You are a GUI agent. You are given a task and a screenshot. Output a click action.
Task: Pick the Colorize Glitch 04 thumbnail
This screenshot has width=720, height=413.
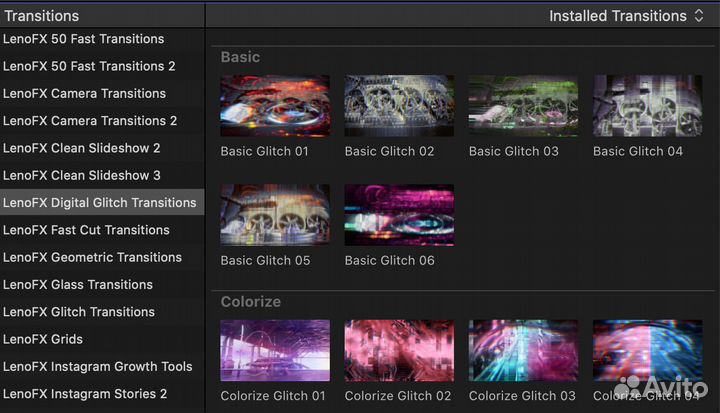(647, 351)
